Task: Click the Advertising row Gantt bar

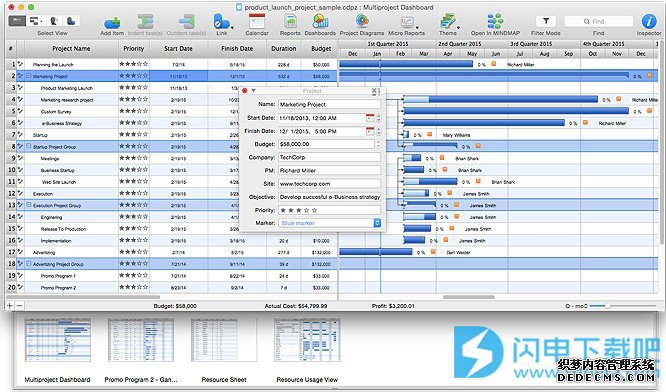Action: [x=375, y=252]
